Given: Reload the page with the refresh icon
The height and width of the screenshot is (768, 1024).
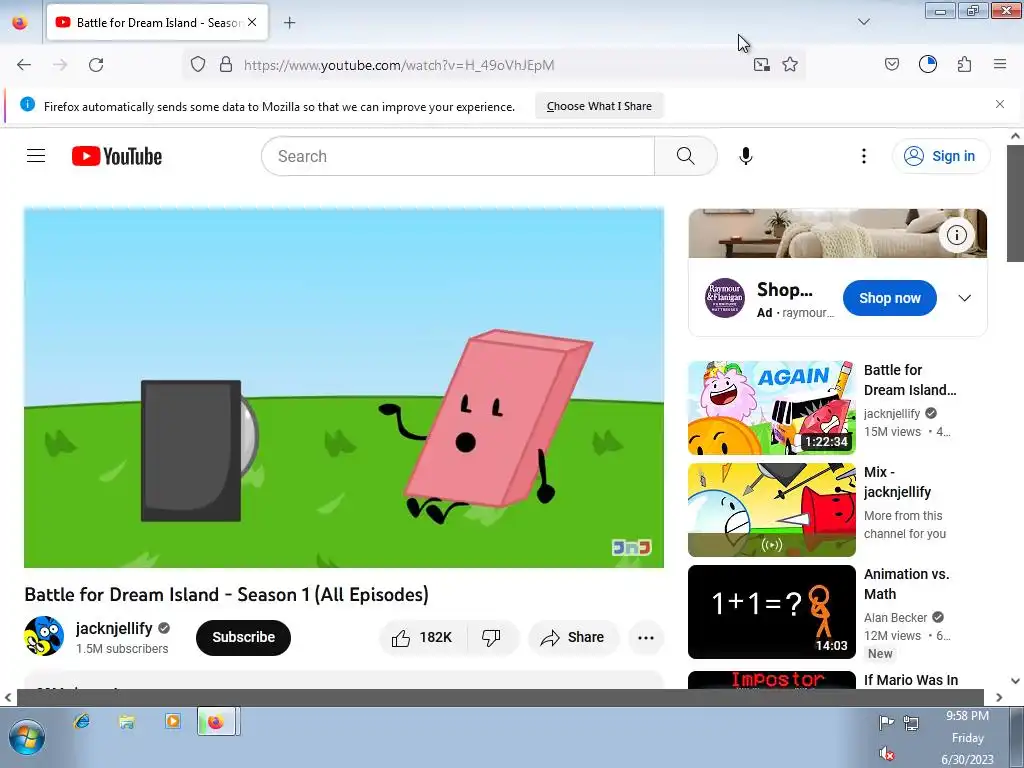Looking at the screenshot, I should pos(96,65).
